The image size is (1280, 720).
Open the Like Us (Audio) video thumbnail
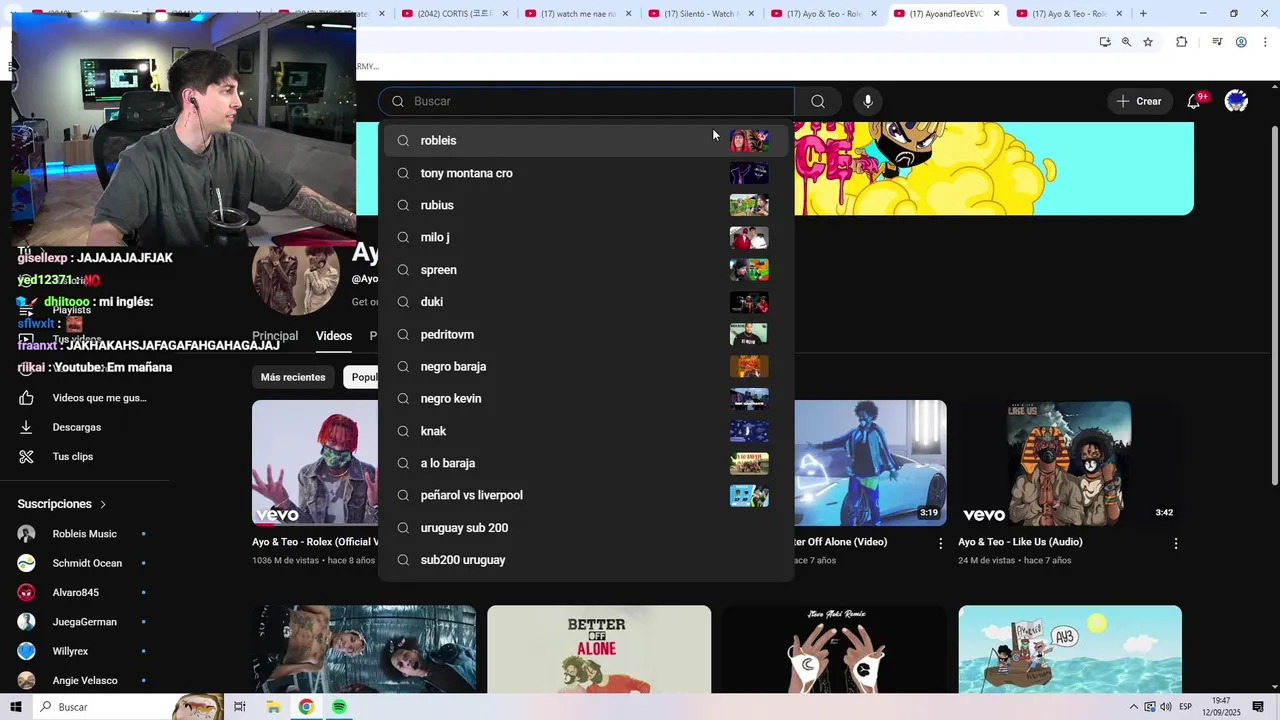pos(1070,463)
